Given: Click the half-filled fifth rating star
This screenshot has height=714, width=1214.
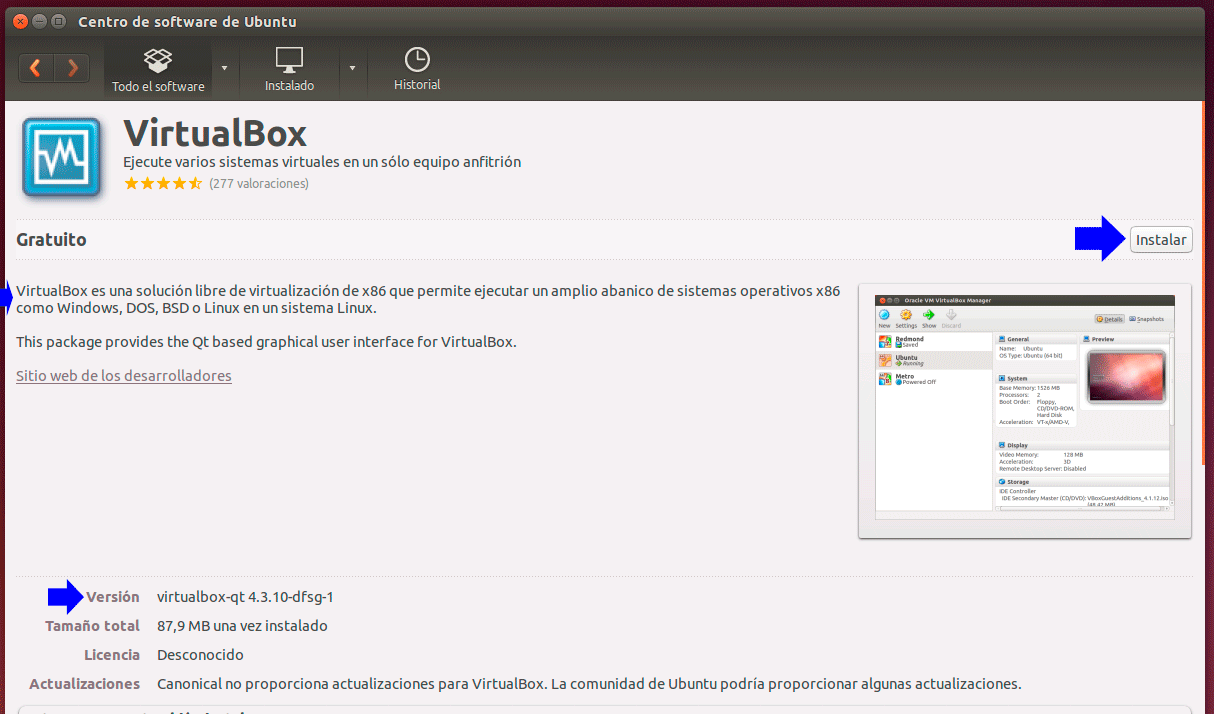Looking at the screenshot, I should 196,184.
